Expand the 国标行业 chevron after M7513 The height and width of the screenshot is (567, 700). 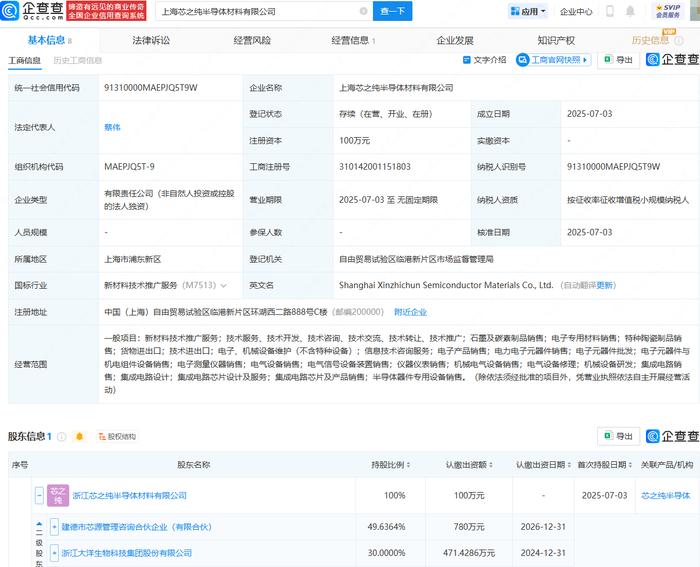tap(224, 285)
